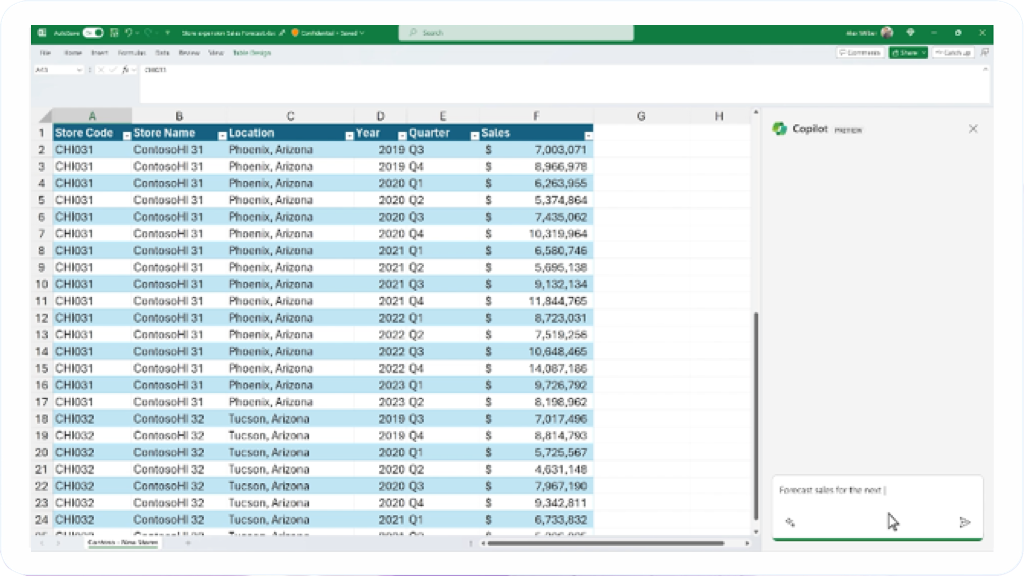The height and width of the screenshot is (576, 1024).
Task: Open the Undo history dropdown arrow
Action: [137, 33]
